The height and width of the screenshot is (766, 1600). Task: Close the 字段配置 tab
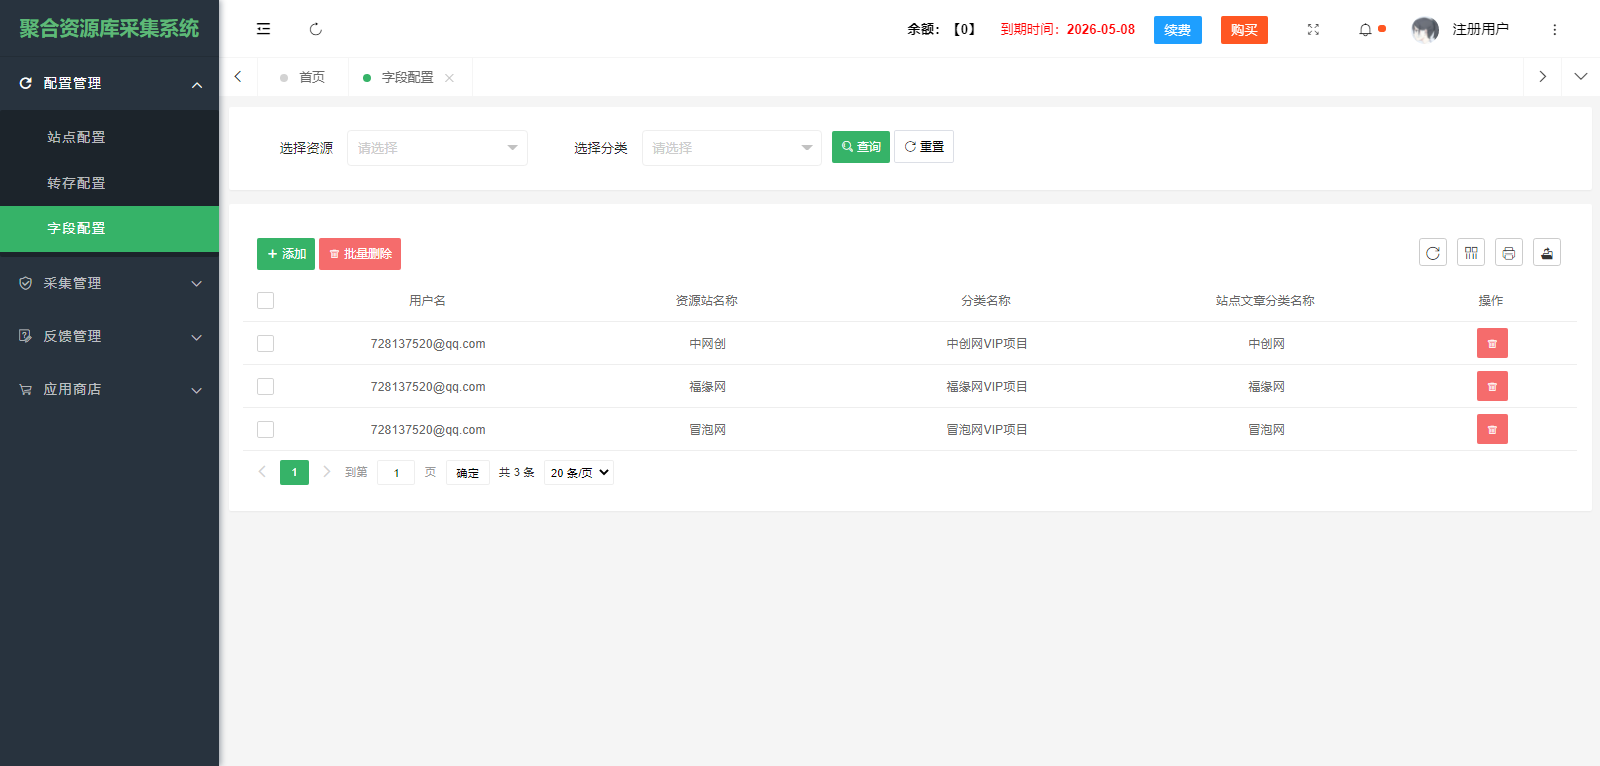coord(449,78)
